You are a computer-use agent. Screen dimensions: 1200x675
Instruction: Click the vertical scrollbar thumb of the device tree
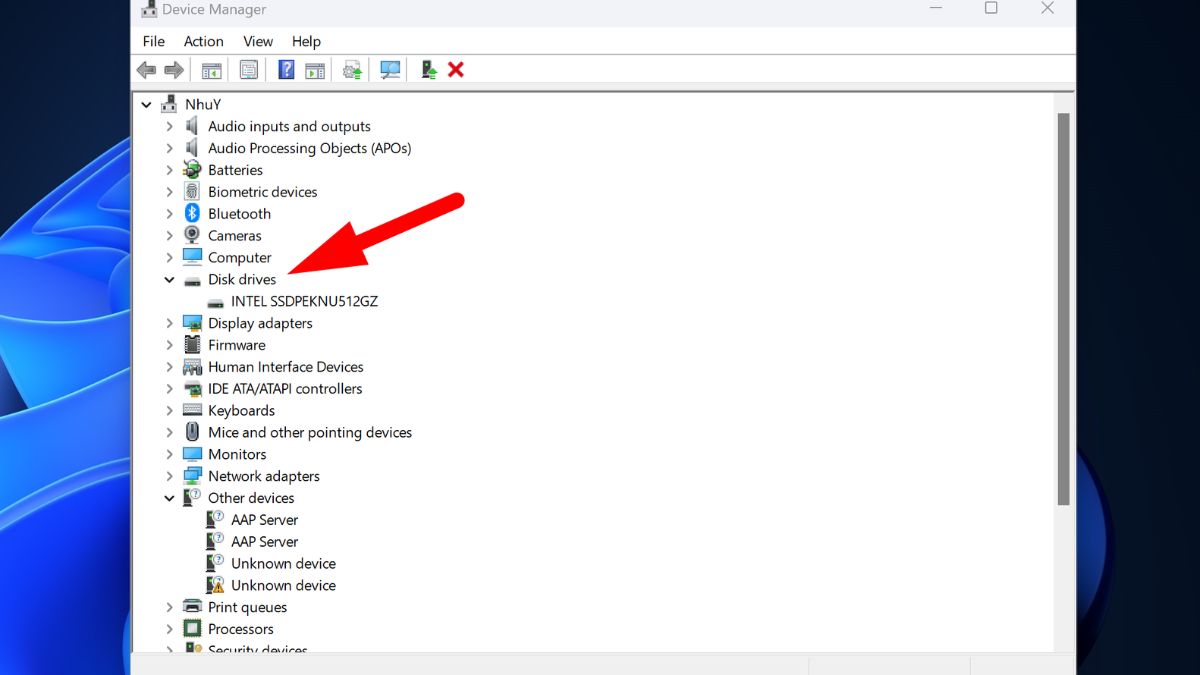(1064, 309)
